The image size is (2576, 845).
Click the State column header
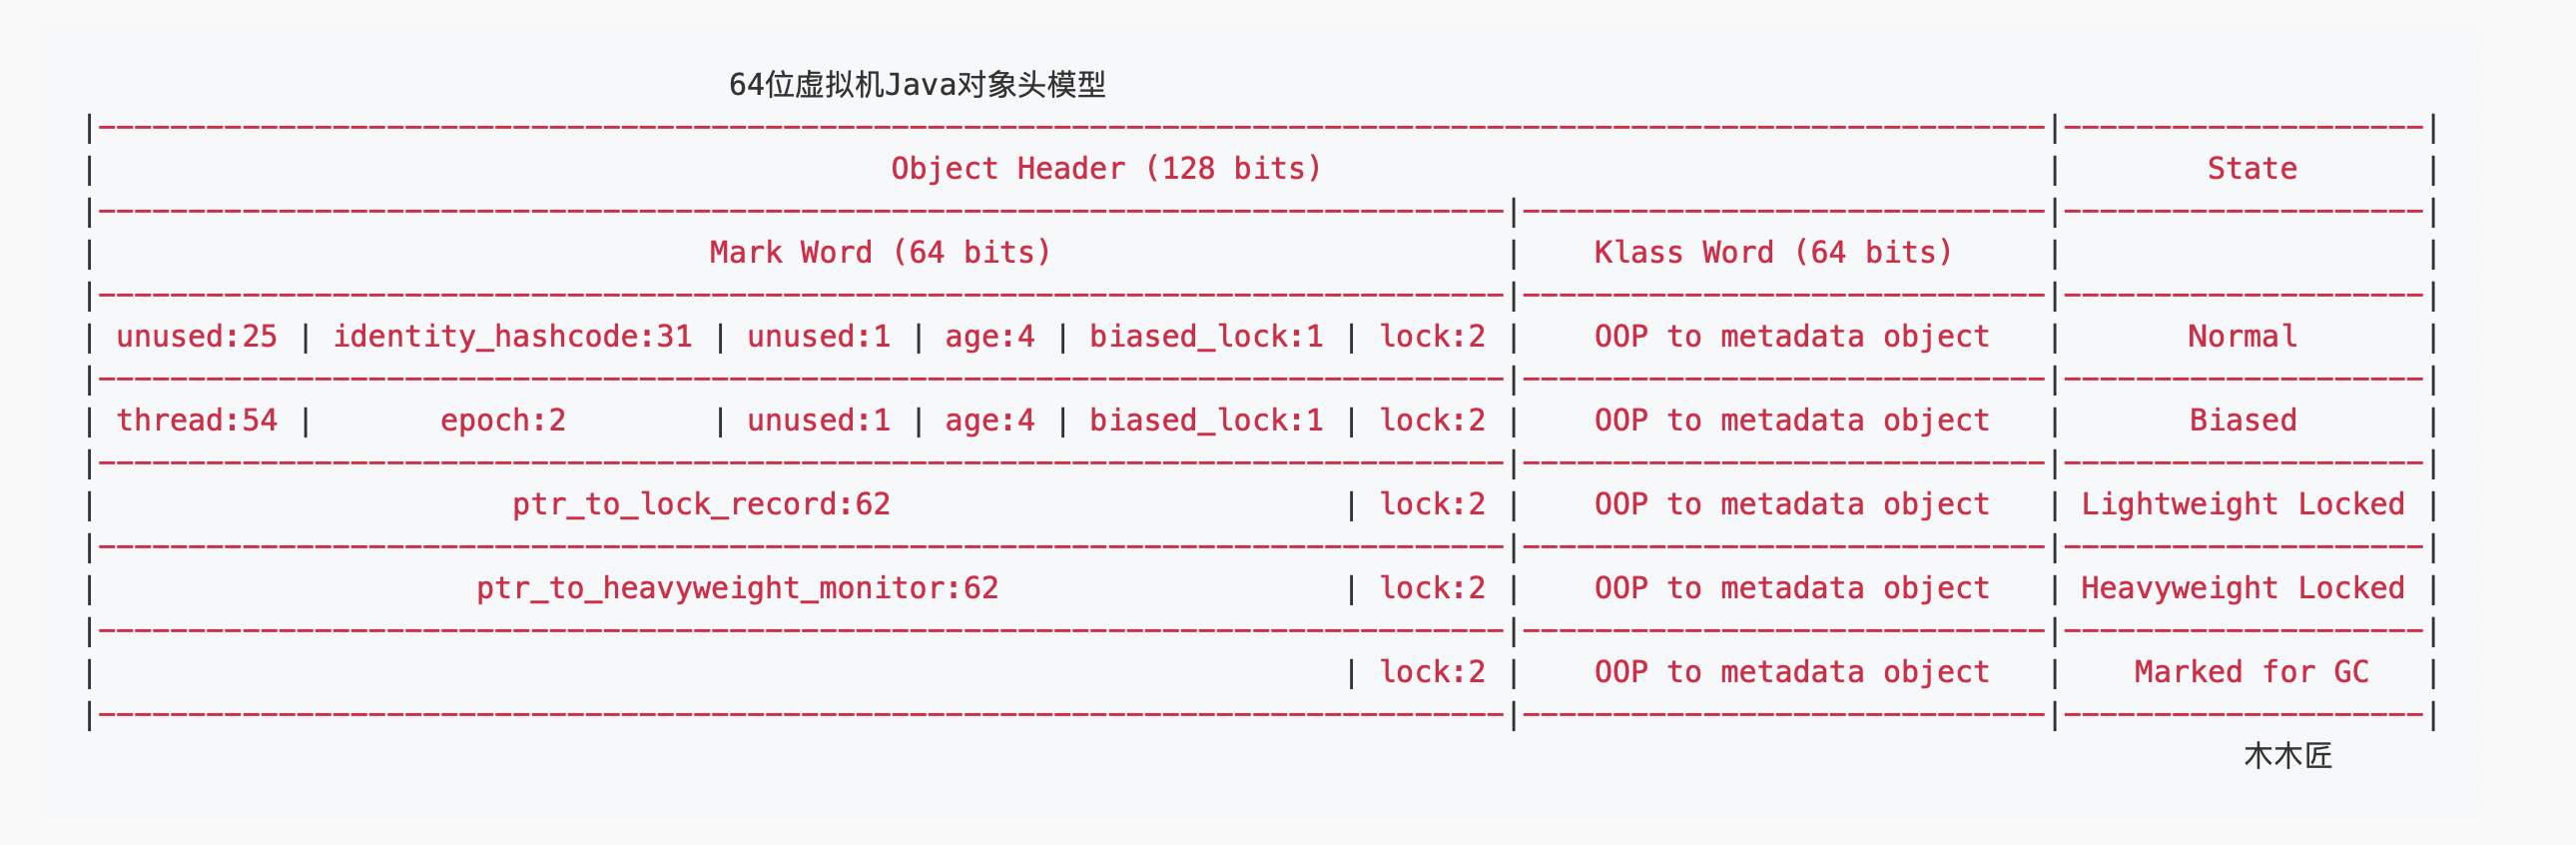point(2251,168)
